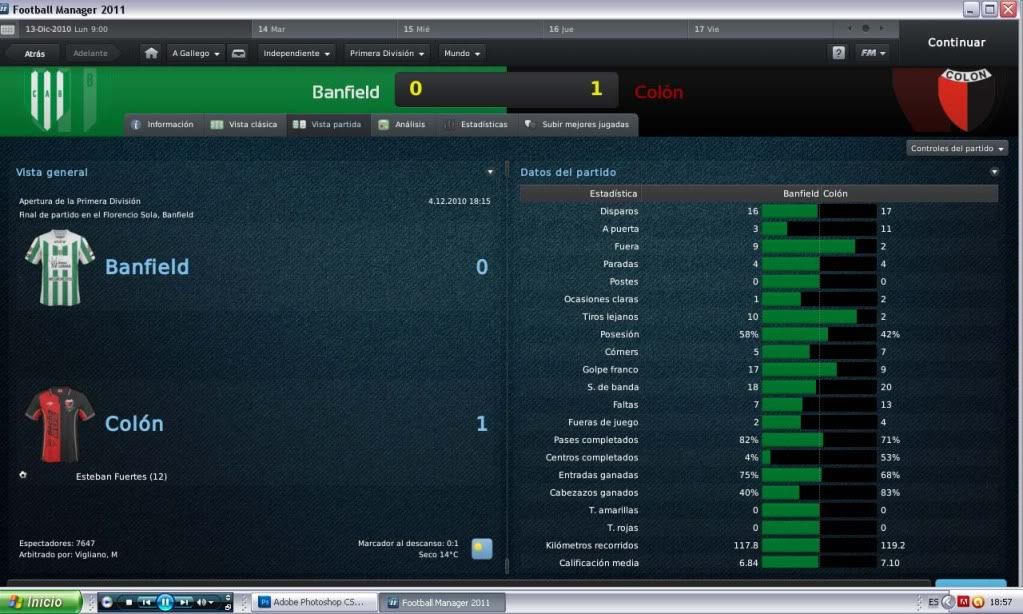Click the calendar center dot button

click(x=866, y=29)
